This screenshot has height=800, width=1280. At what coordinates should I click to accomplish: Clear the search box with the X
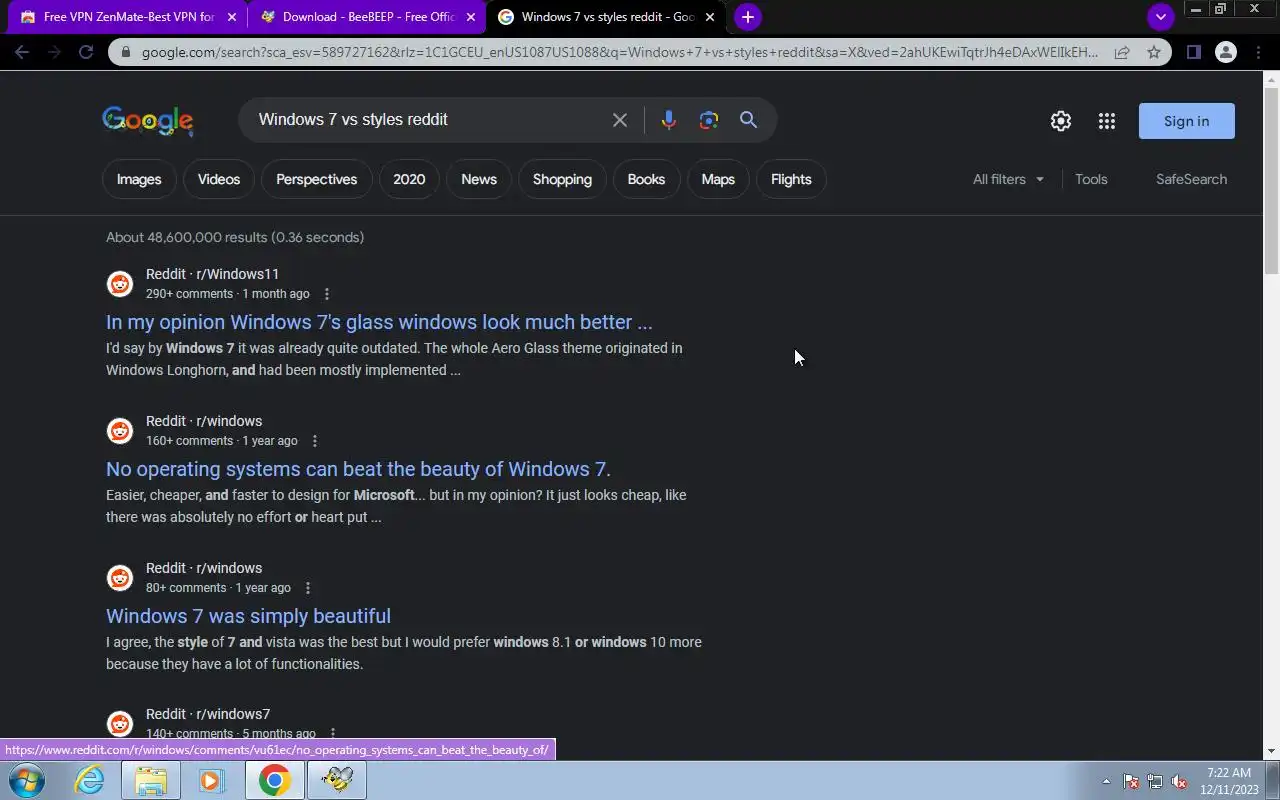click(620, 120)
